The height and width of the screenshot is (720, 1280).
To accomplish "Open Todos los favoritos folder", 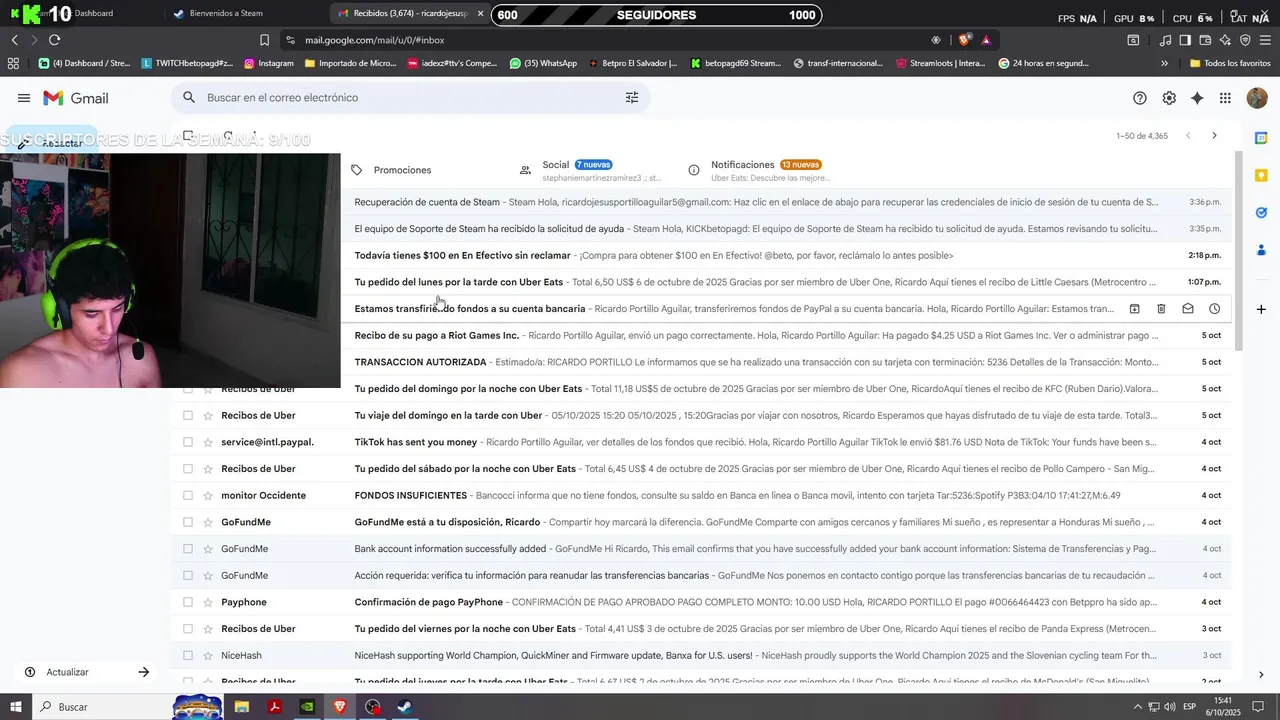I will click(1230, 63).
